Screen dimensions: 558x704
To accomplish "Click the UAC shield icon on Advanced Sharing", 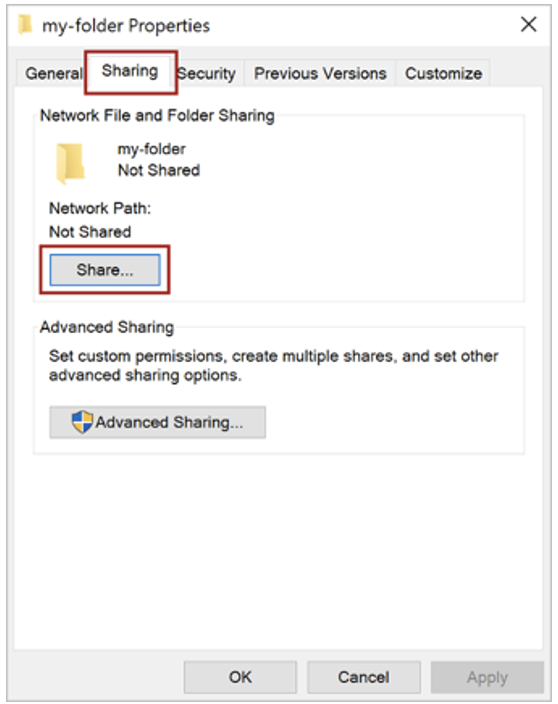I will [x=82, y=422].
